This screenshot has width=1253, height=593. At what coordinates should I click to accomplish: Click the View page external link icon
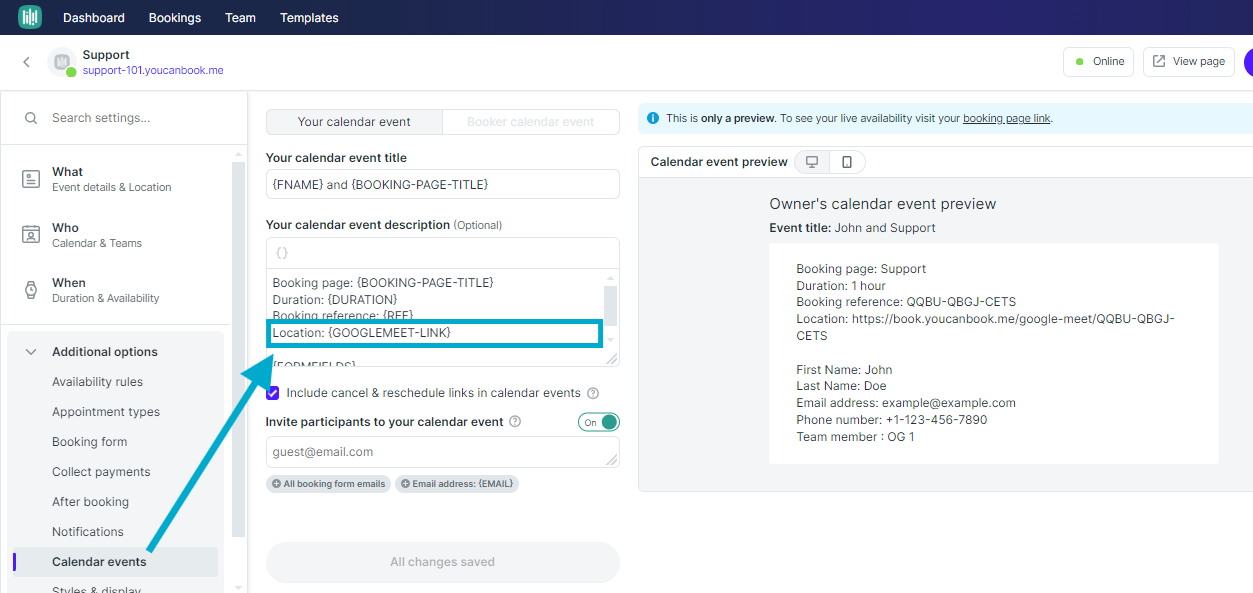tap(1159, 61)
